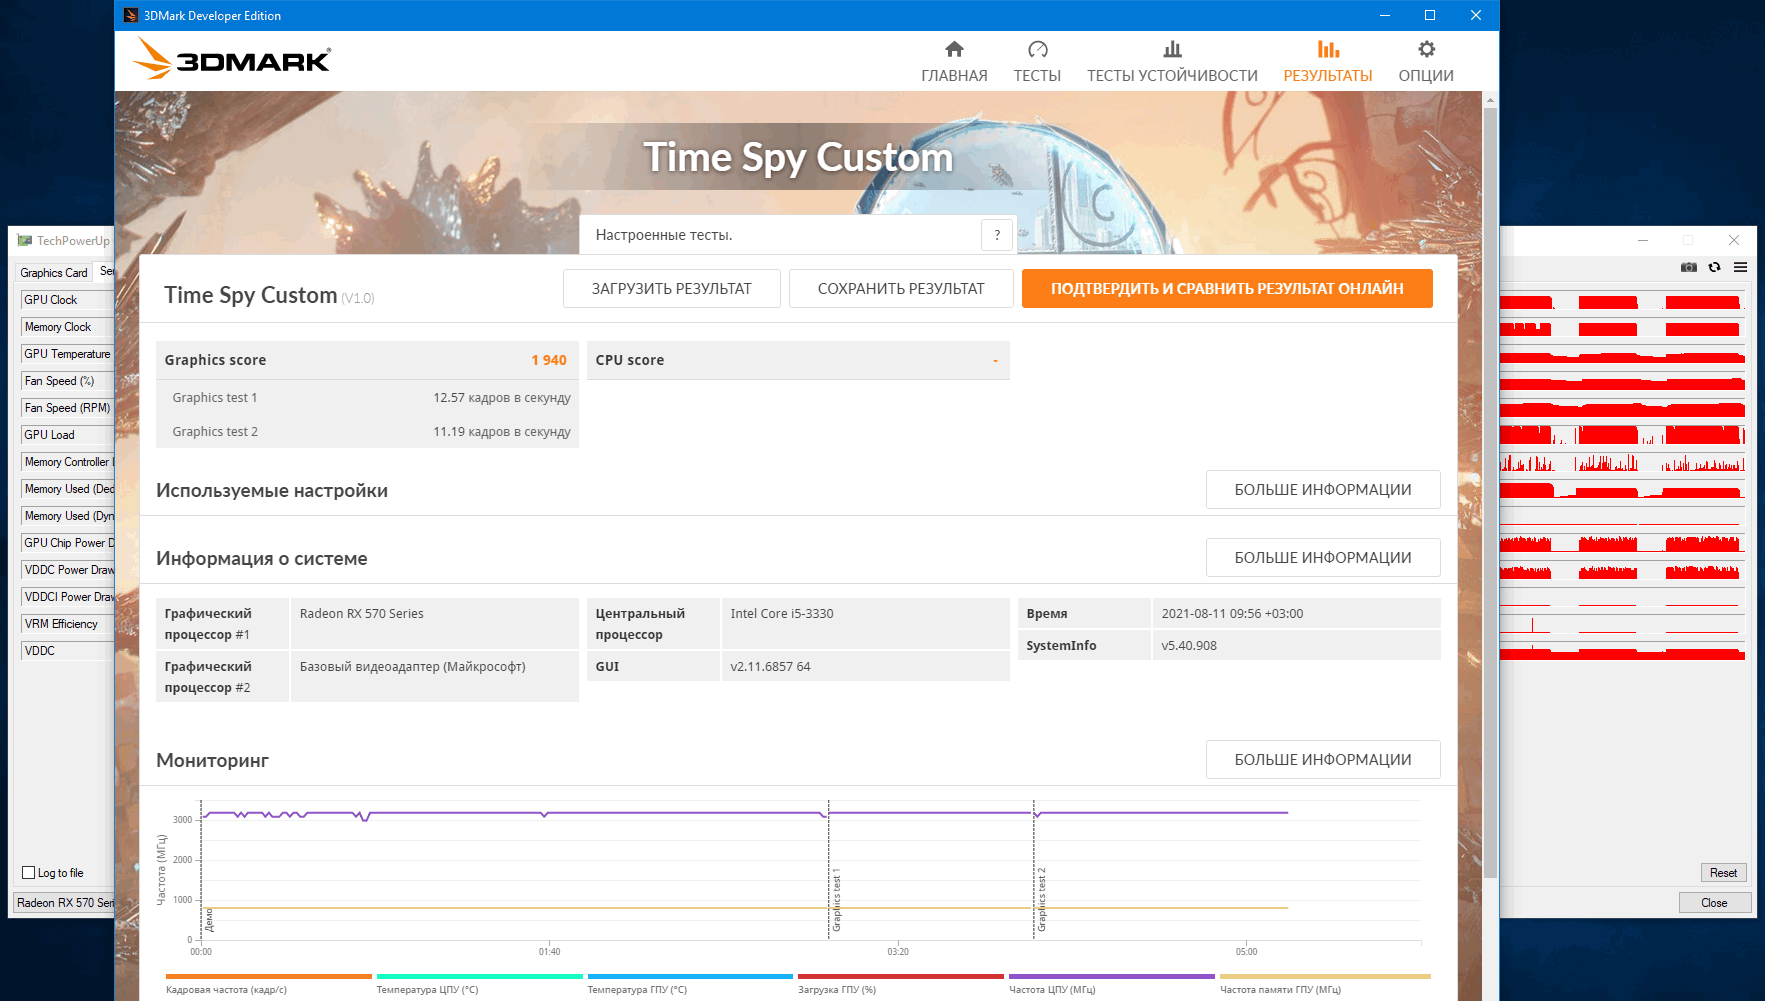Open Fan Speed (%) sensor in TechPowerUp
This screenshot has height=1001, width=1765.
(x=67, y=381)
